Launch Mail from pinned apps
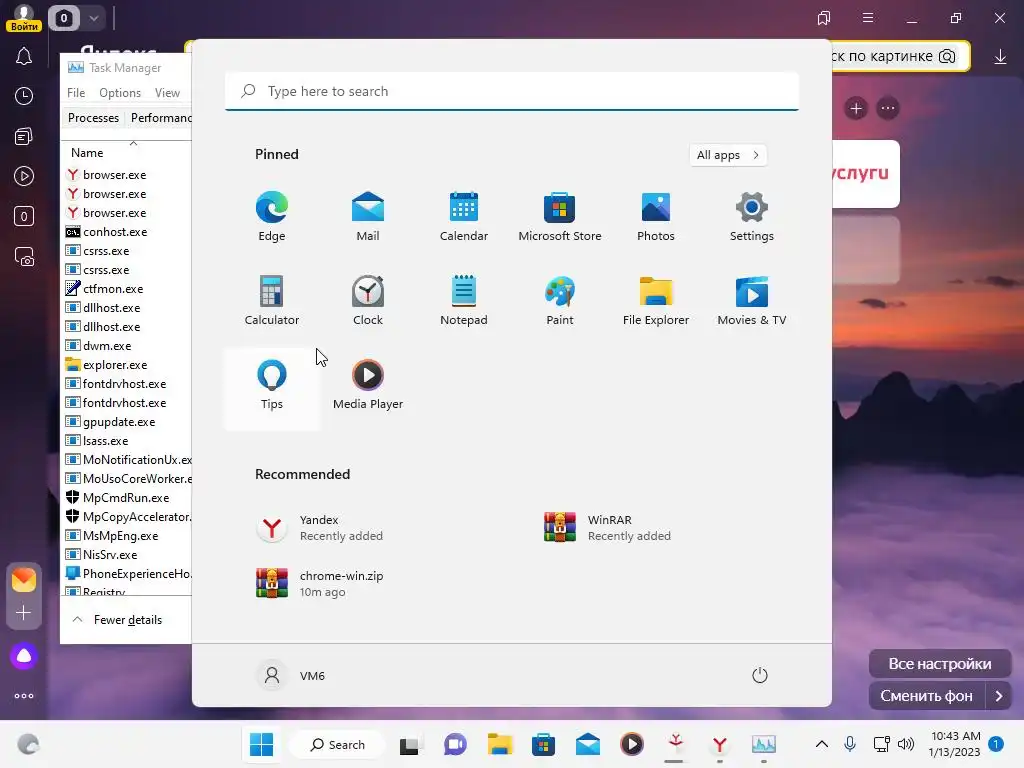 (368, 217)
